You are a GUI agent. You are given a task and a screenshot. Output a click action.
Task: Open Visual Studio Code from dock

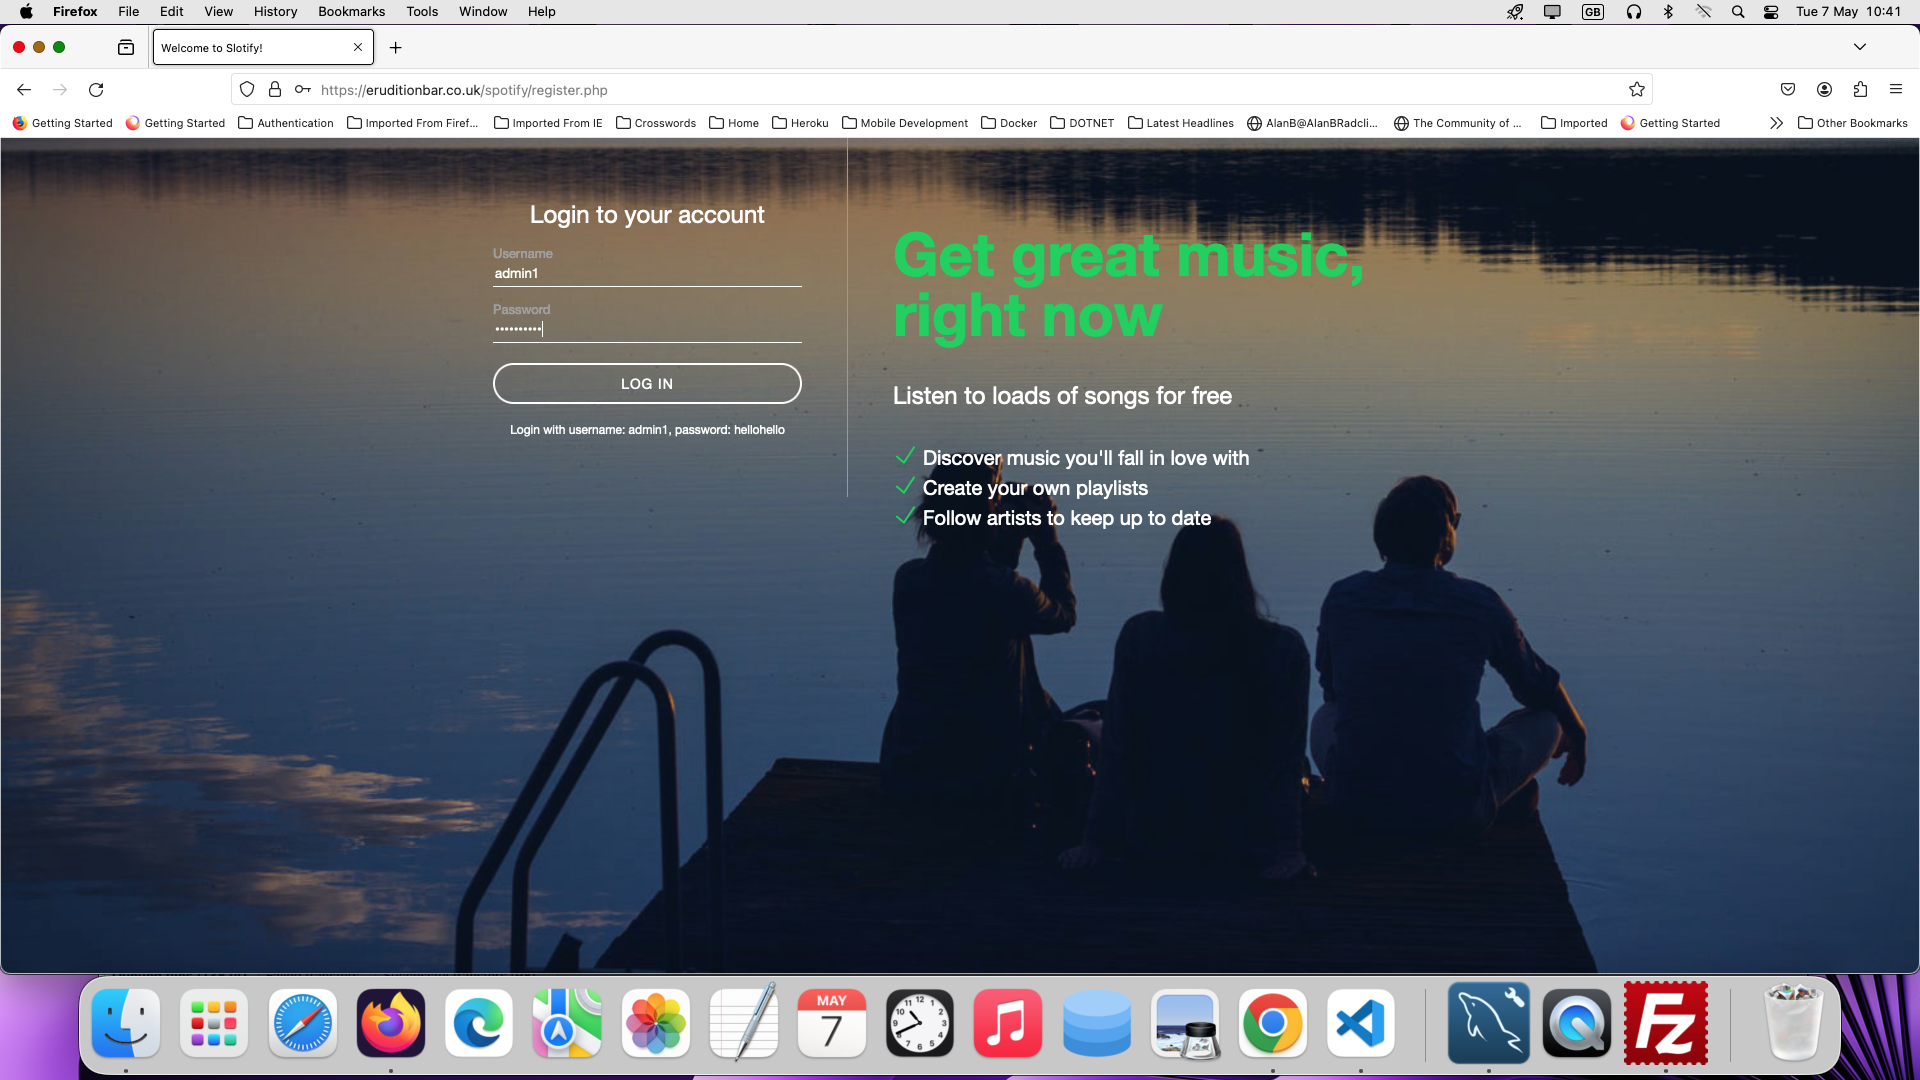coord(1361,1023)
